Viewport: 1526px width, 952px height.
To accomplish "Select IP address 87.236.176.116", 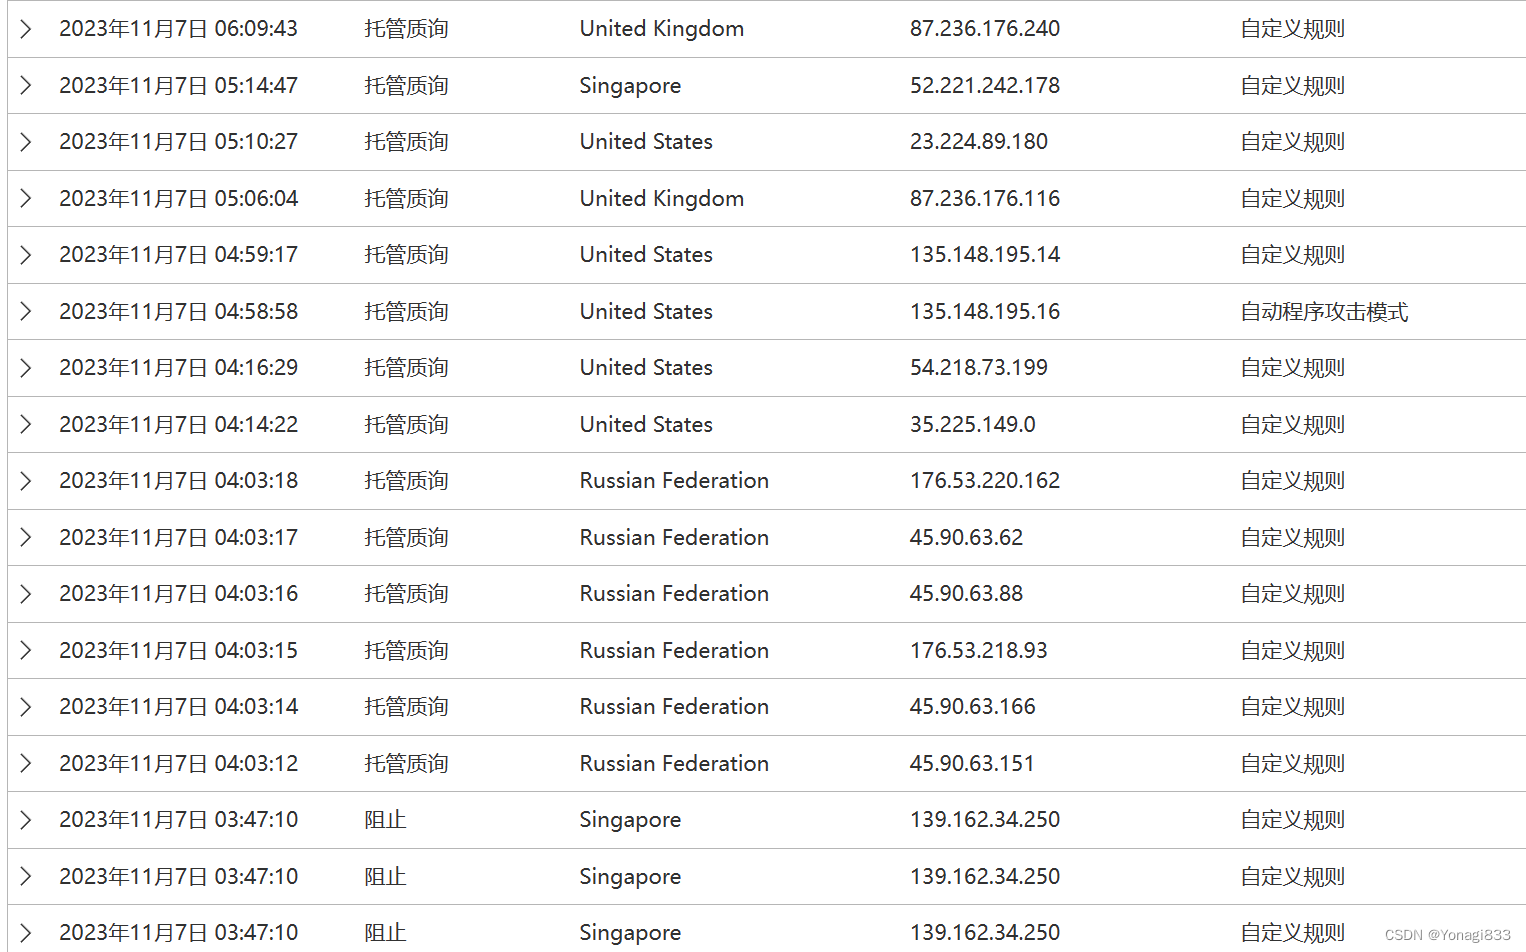I will point(985,199).
